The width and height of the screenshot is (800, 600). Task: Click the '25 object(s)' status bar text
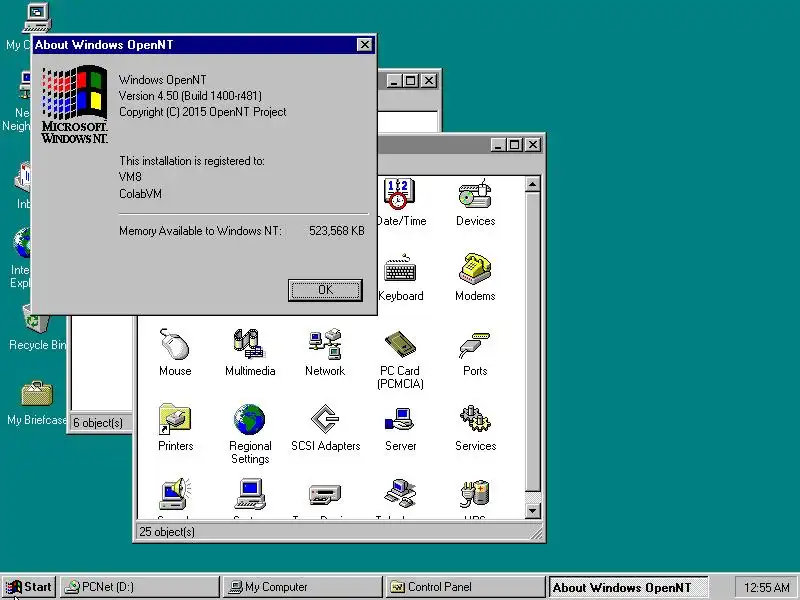point(167,532)
